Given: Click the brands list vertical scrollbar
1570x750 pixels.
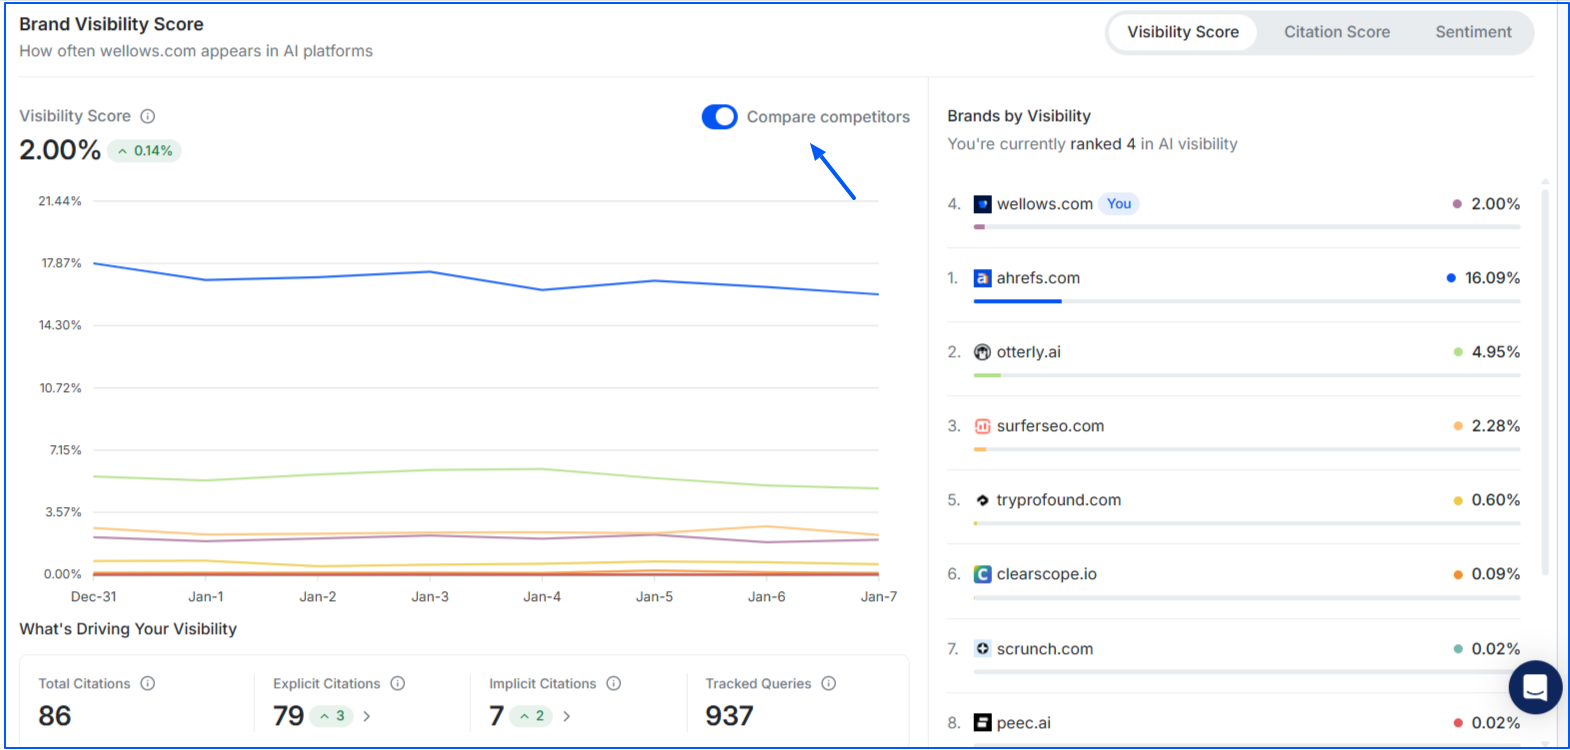Looking at the screenshot, I should (x=1545, y=380).
